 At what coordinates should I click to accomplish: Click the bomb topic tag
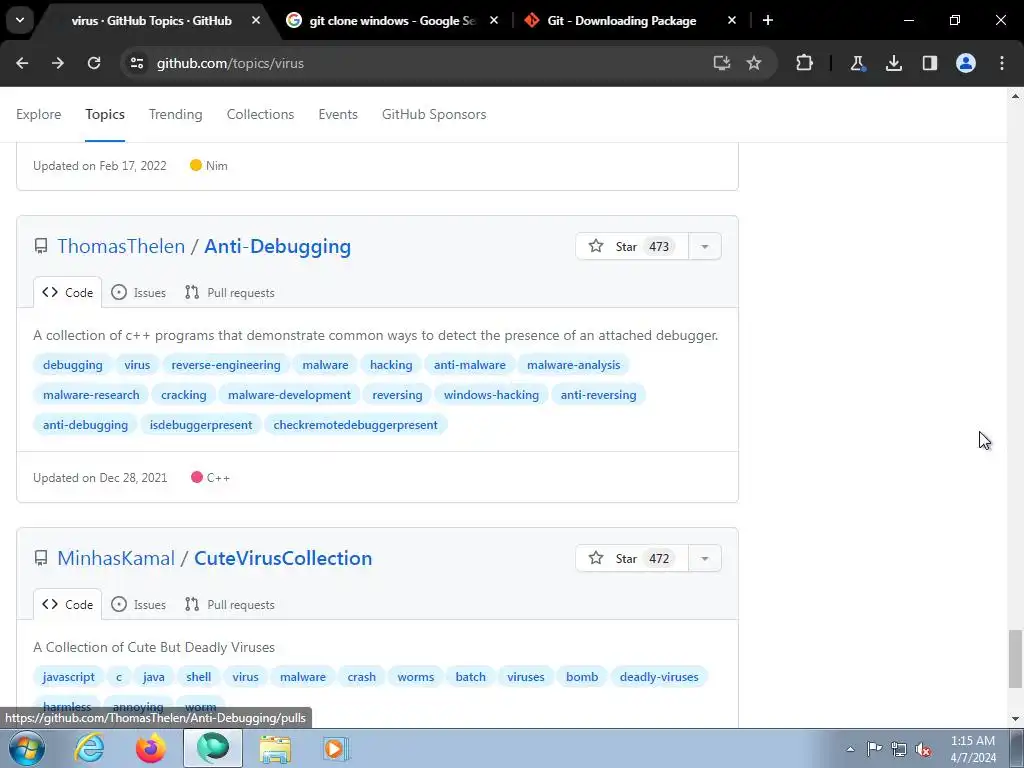582,677
